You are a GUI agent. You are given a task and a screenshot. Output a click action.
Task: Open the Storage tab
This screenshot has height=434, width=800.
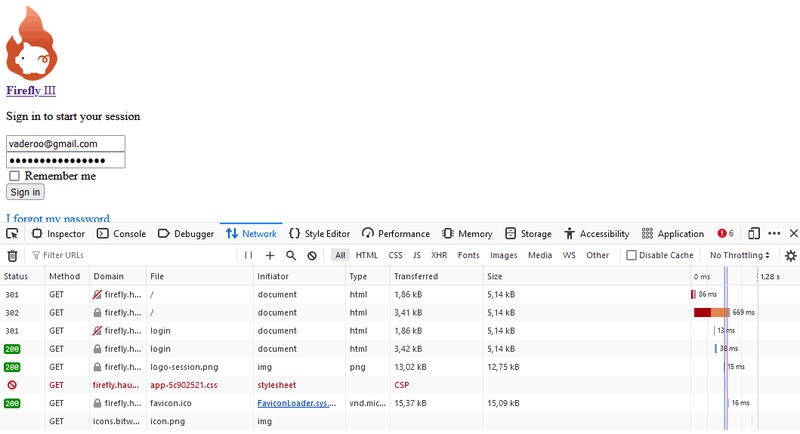(528, 234)
